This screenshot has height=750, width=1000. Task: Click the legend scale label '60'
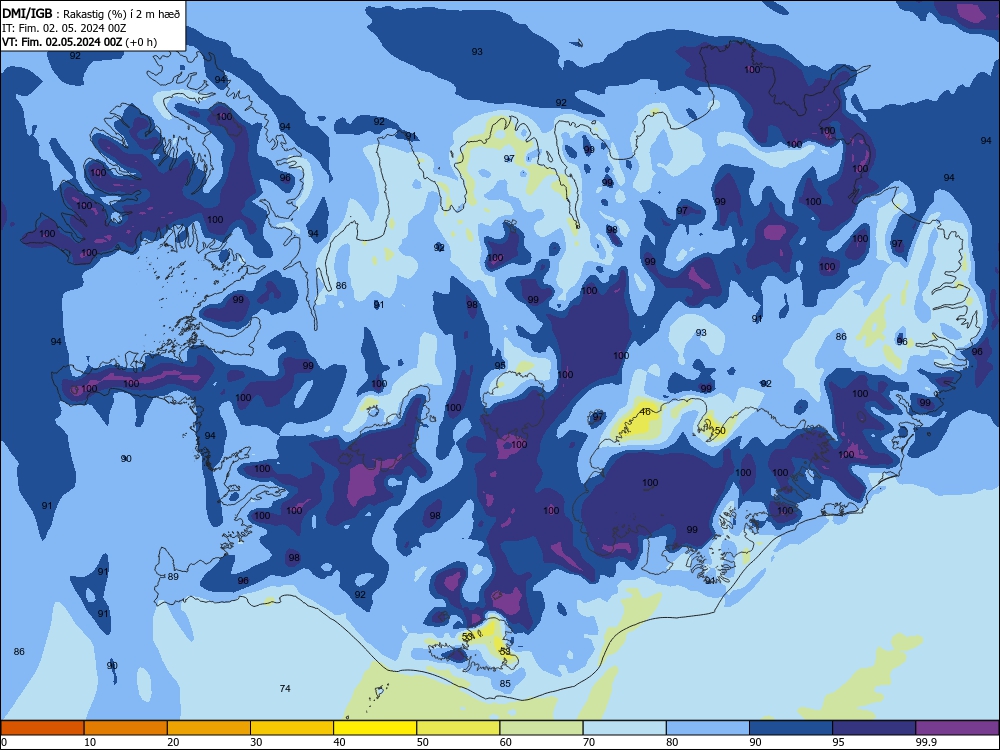506,742
